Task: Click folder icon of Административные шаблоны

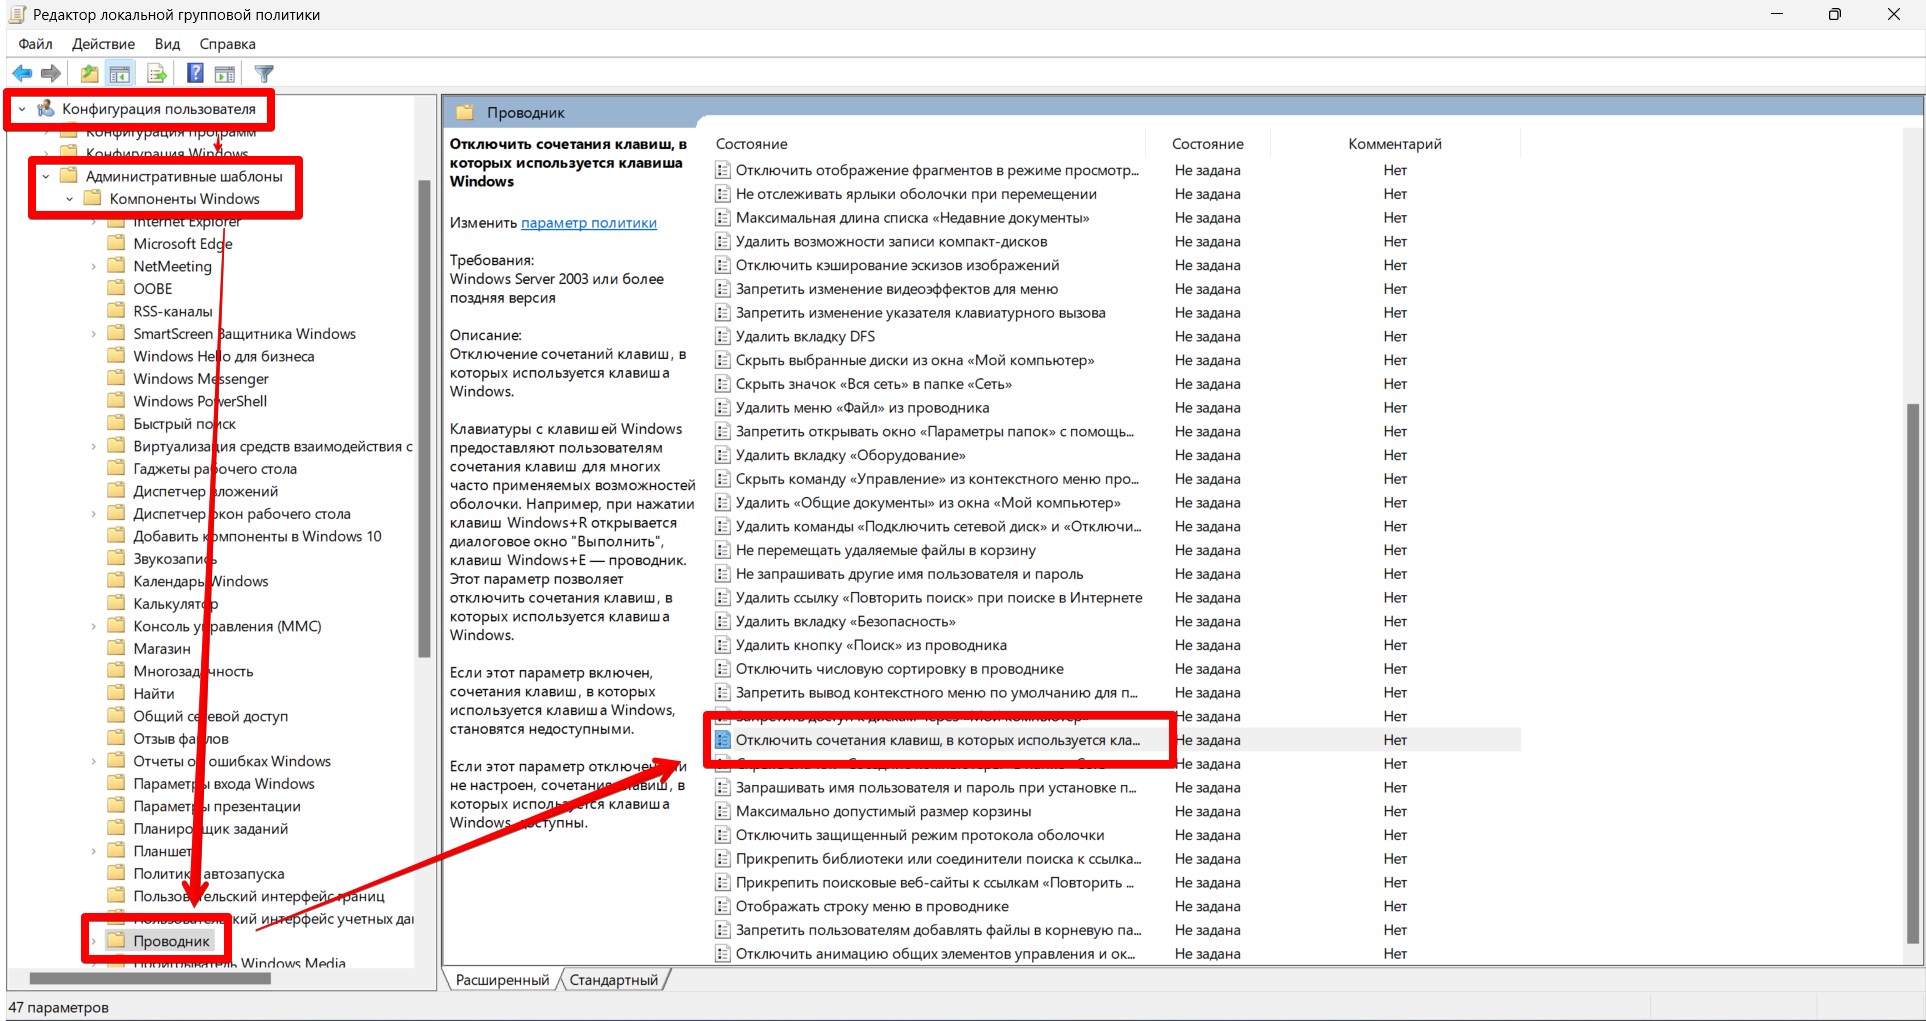Action: pyautogui.click(x=69, y=176)
